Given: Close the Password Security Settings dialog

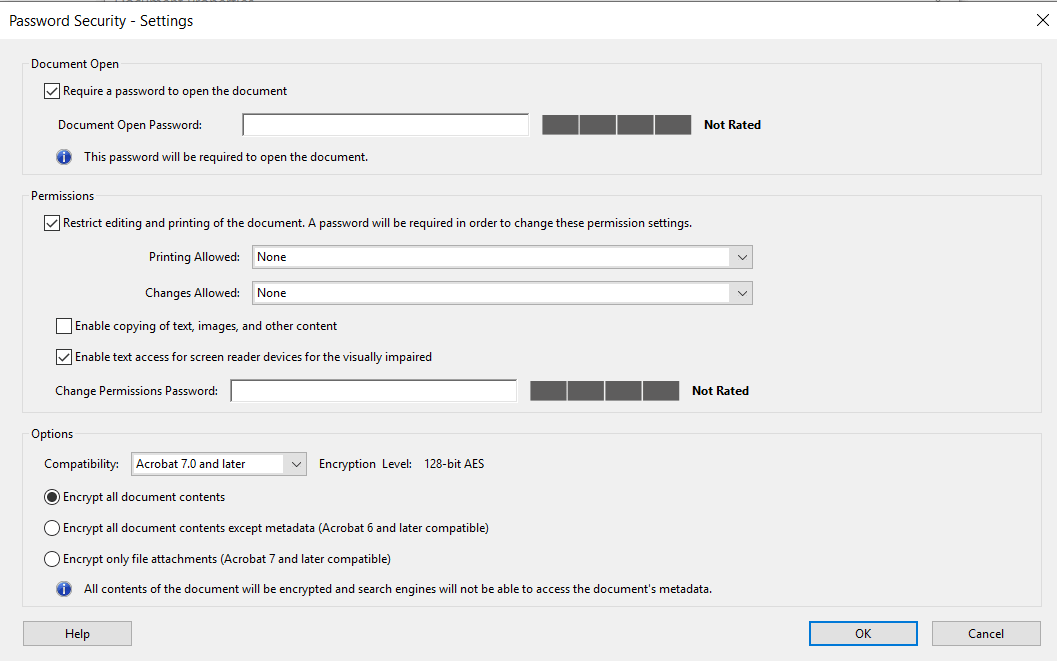Looking at the screenshot, I should tap(1042, 20).
